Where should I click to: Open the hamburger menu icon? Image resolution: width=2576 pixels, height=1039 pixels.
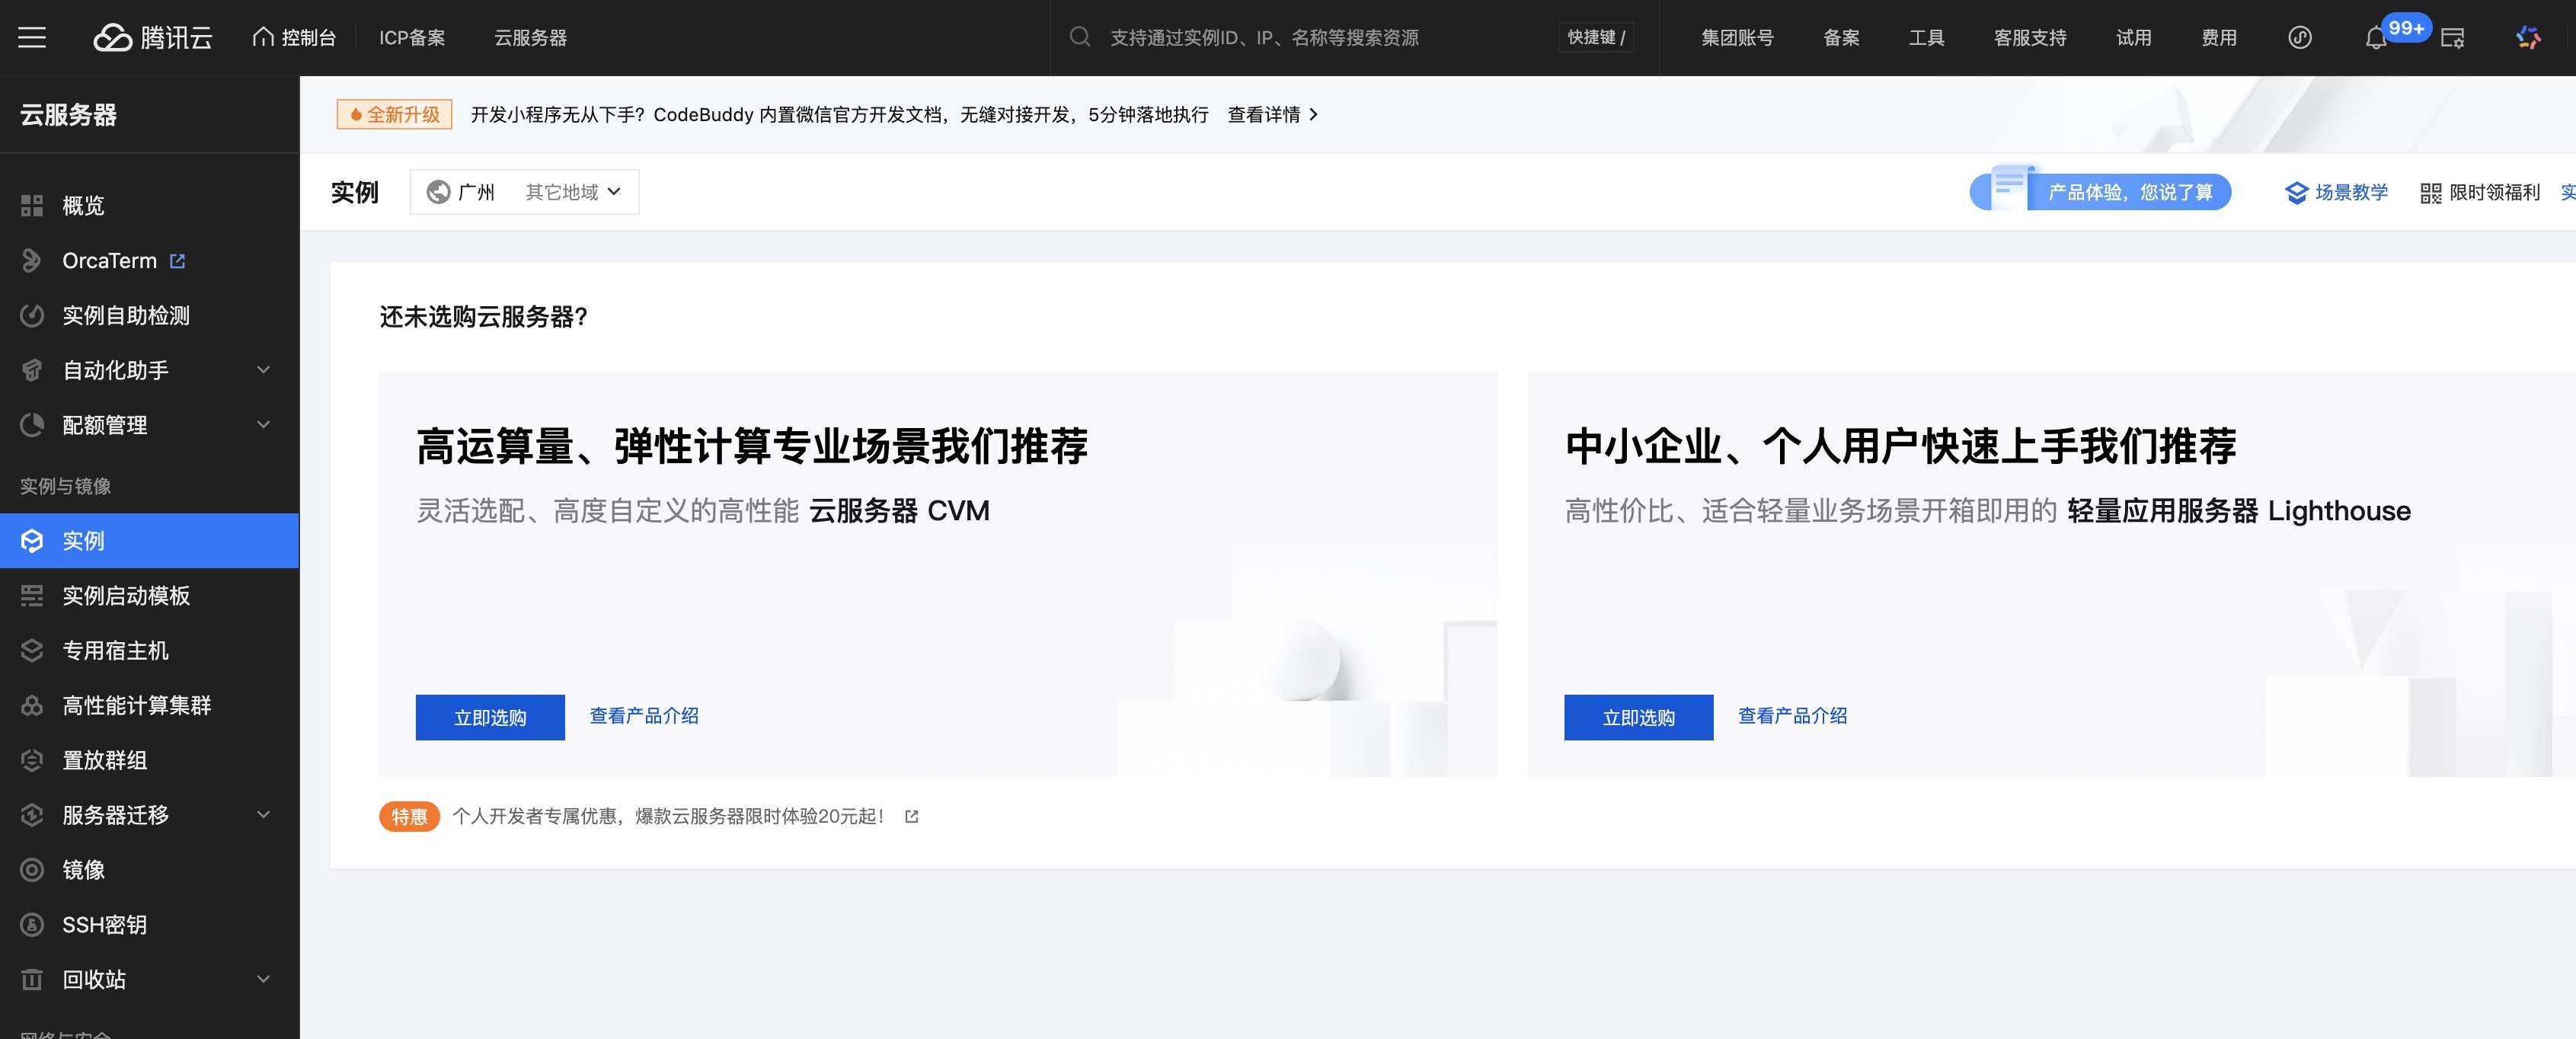32,38
